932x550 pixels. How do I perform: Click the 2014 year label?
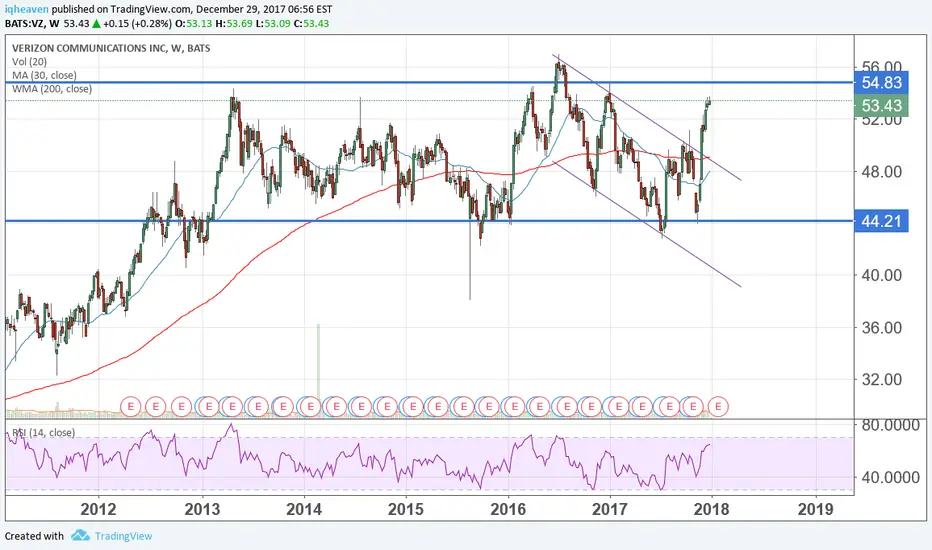[304, 509]
